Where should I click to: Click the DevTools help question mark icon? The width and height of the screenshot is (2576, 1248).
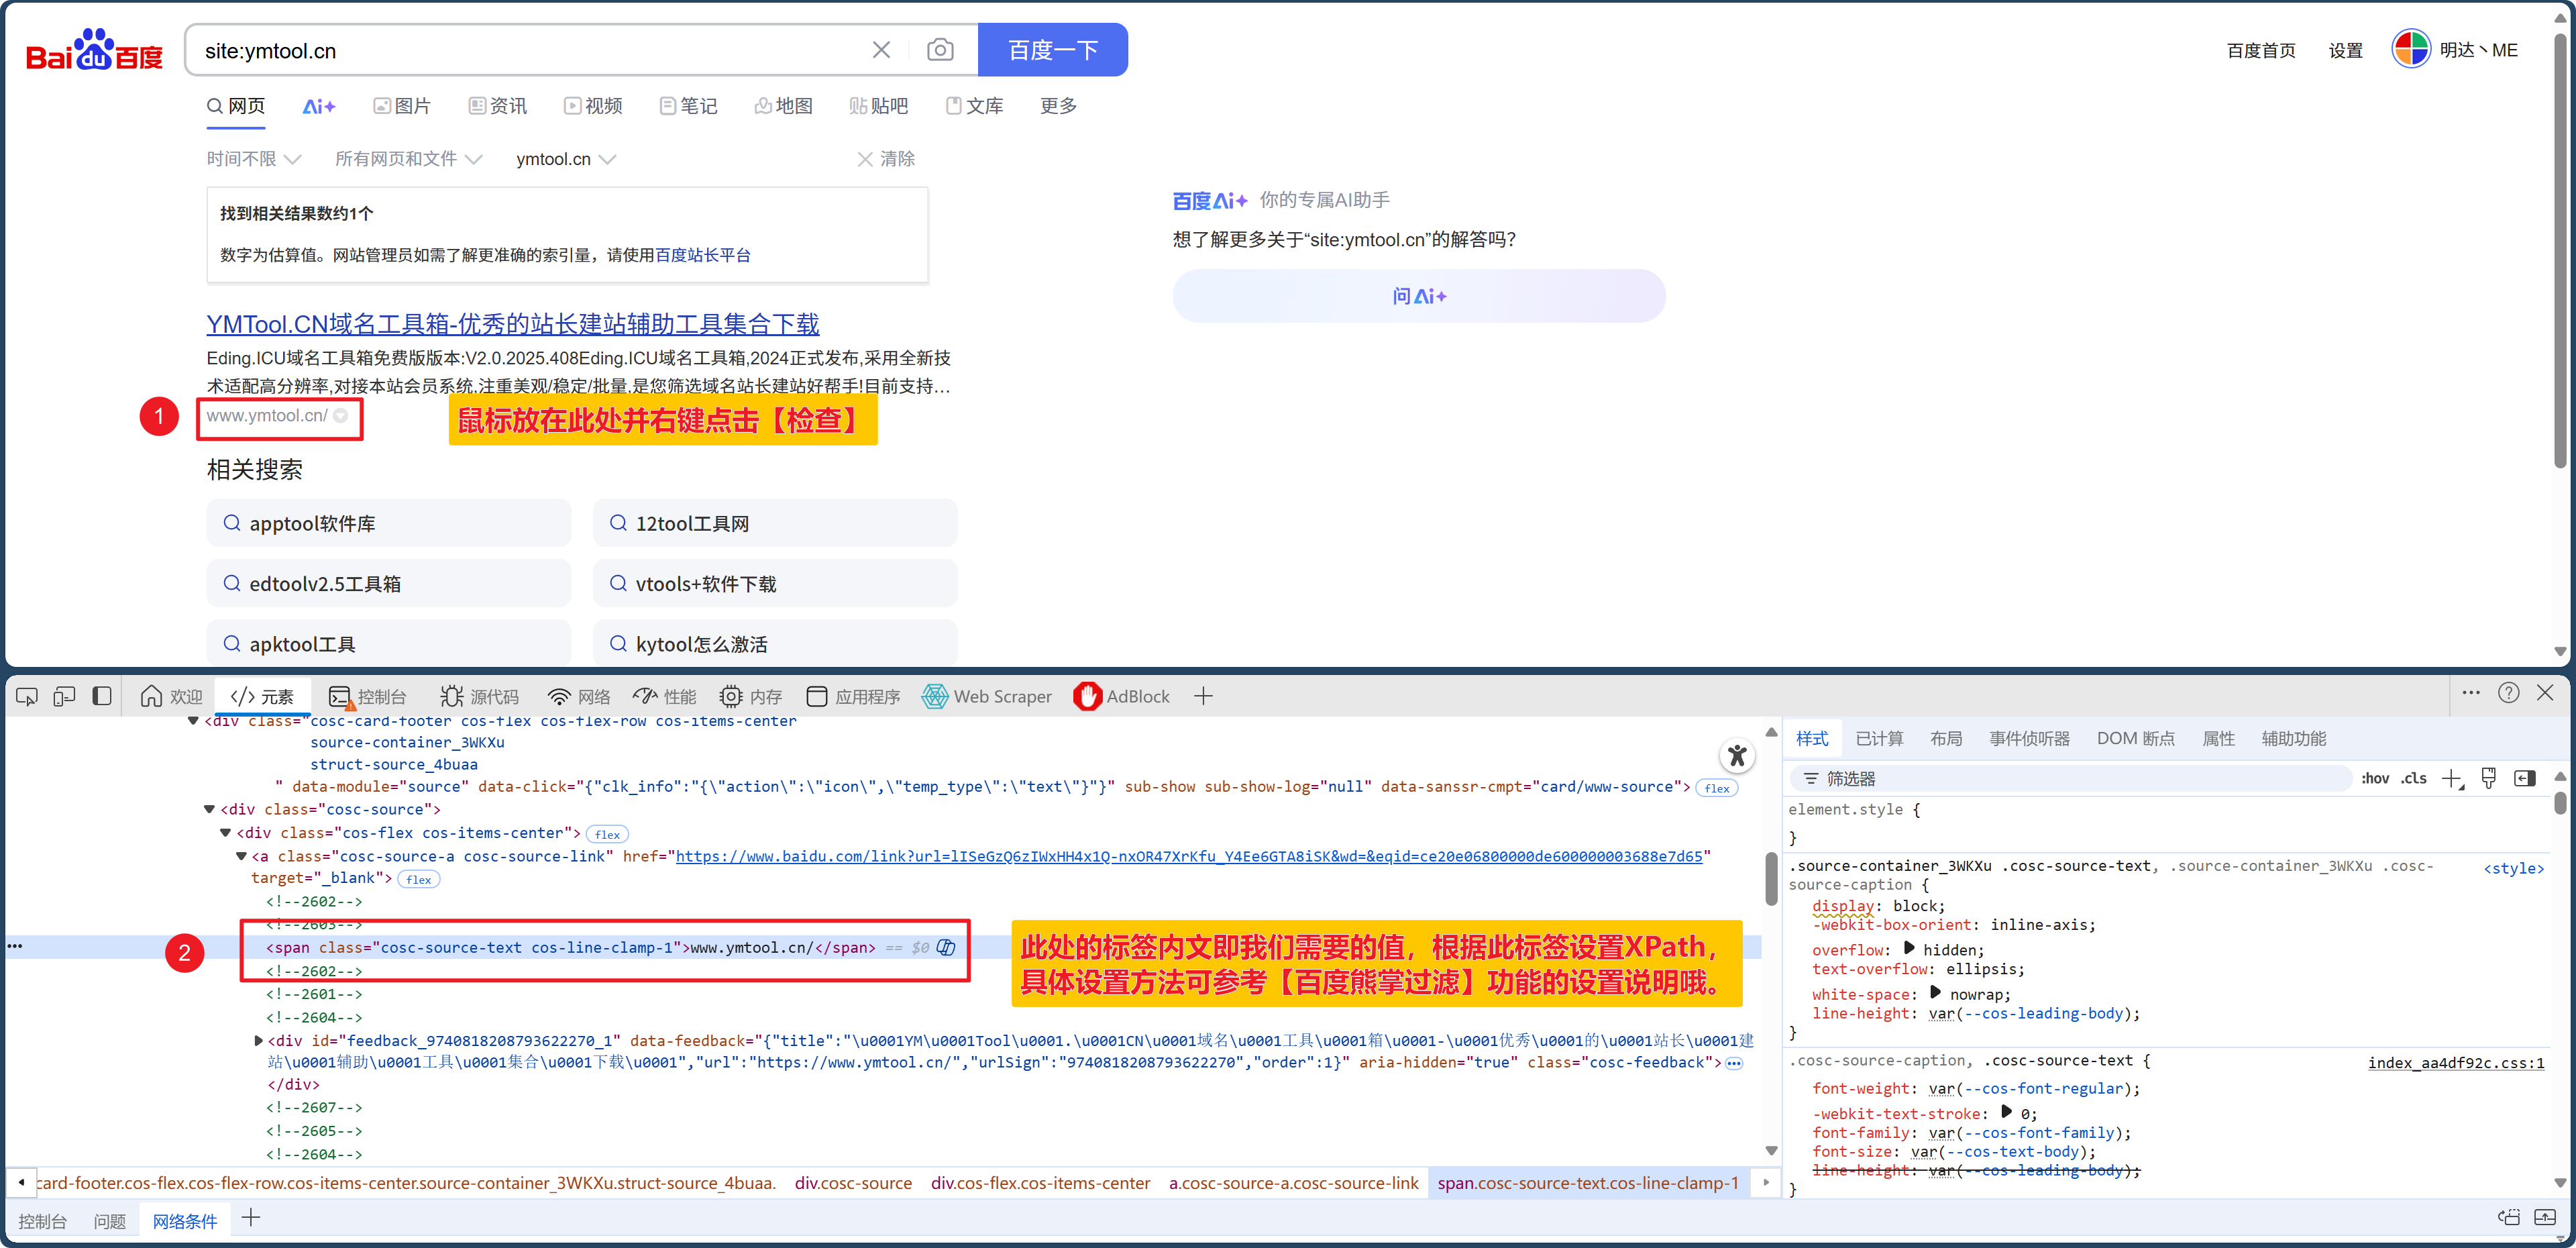coord(2509,692)
